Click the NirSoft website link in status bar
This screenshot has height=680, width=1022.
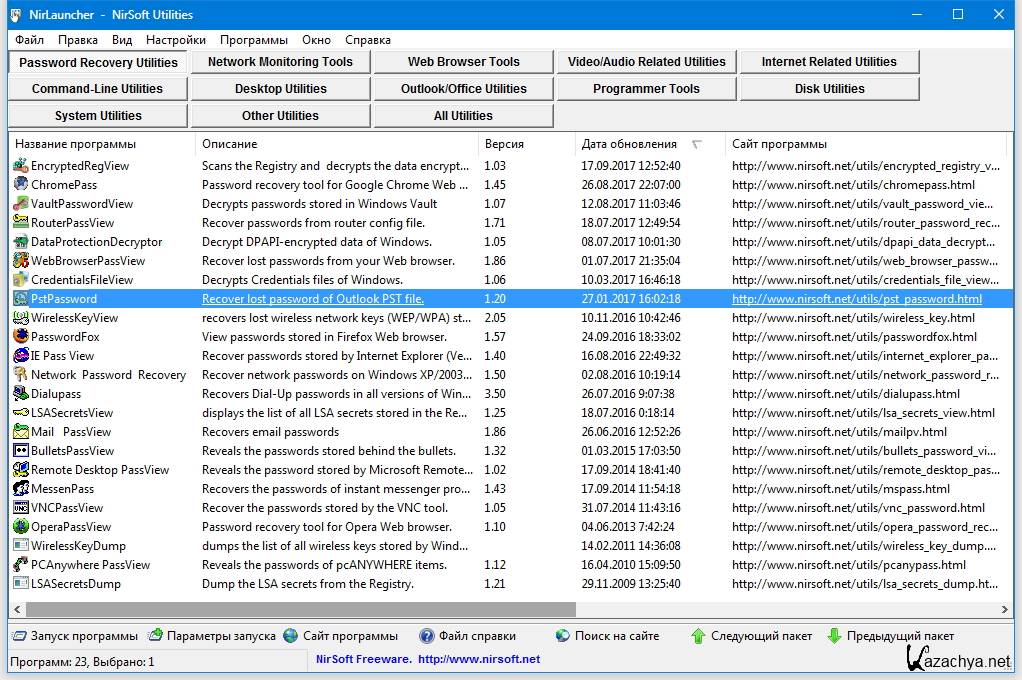pos(479,659)
